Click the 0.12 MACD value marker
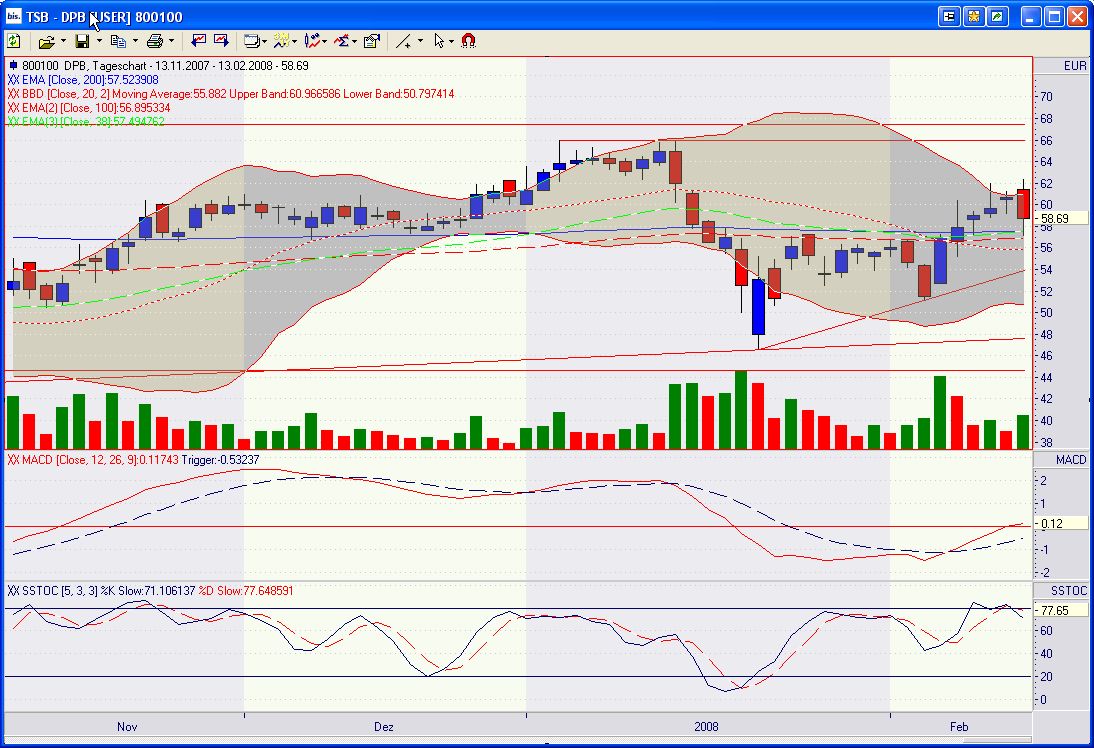The height and width of the screenshot is (748, 1094). click(1060, 523)
